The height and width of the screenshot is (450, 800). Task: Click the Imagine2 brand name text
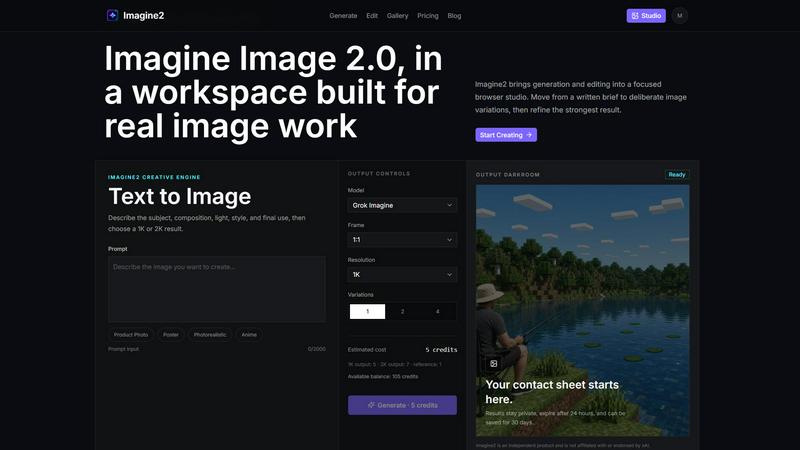point(143,15)
